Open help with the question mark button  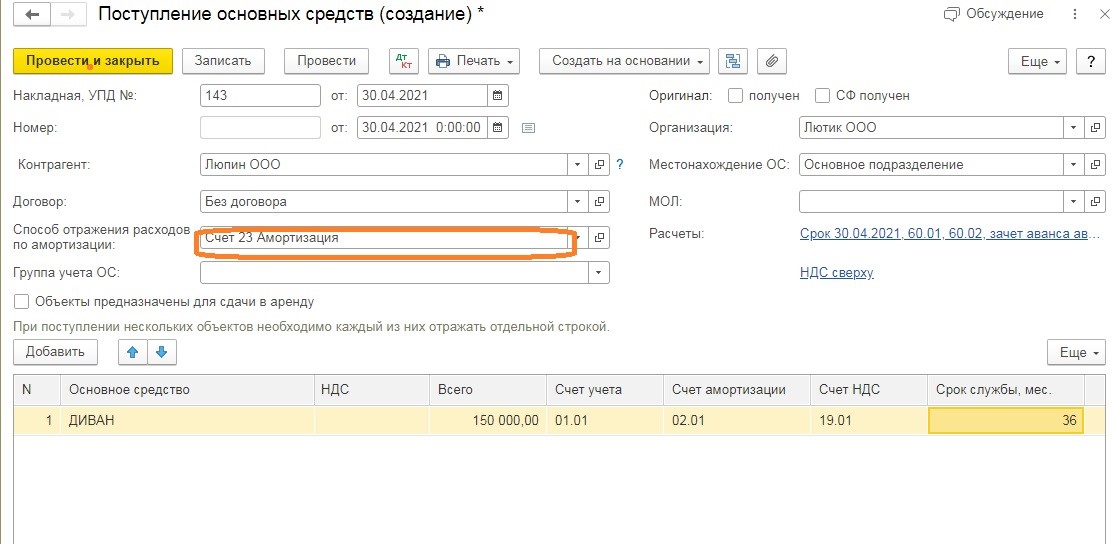[1091, 61]
